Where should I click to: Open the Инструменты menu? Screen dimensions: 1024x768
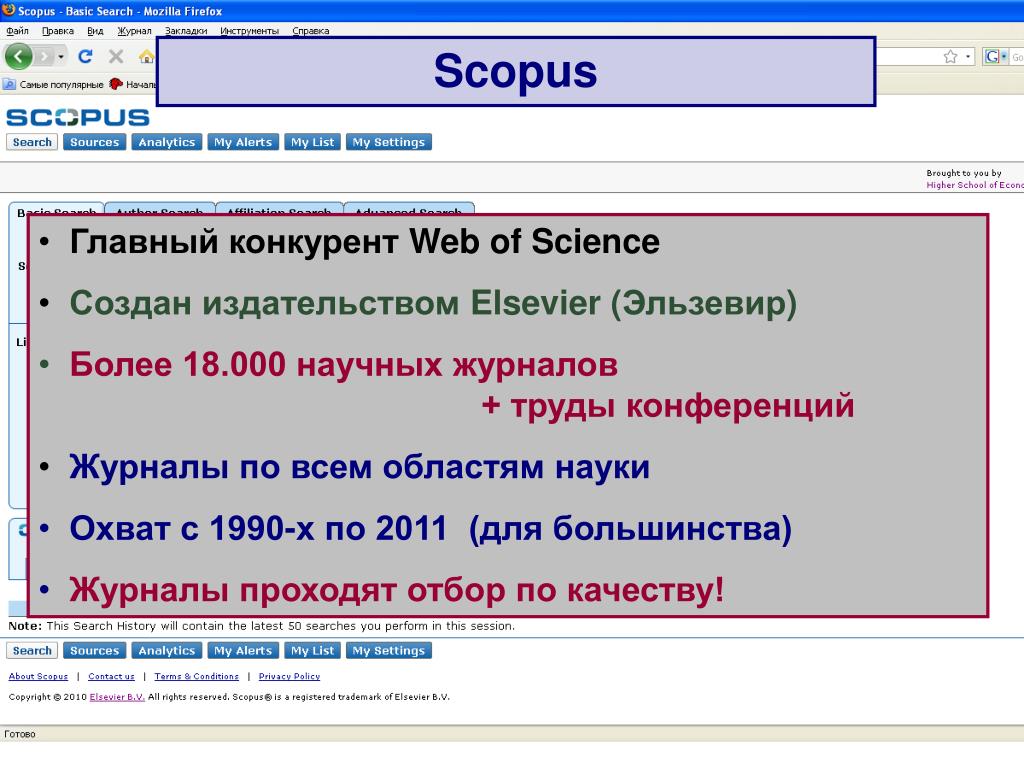pyautogui.click(x=249, y=31)
